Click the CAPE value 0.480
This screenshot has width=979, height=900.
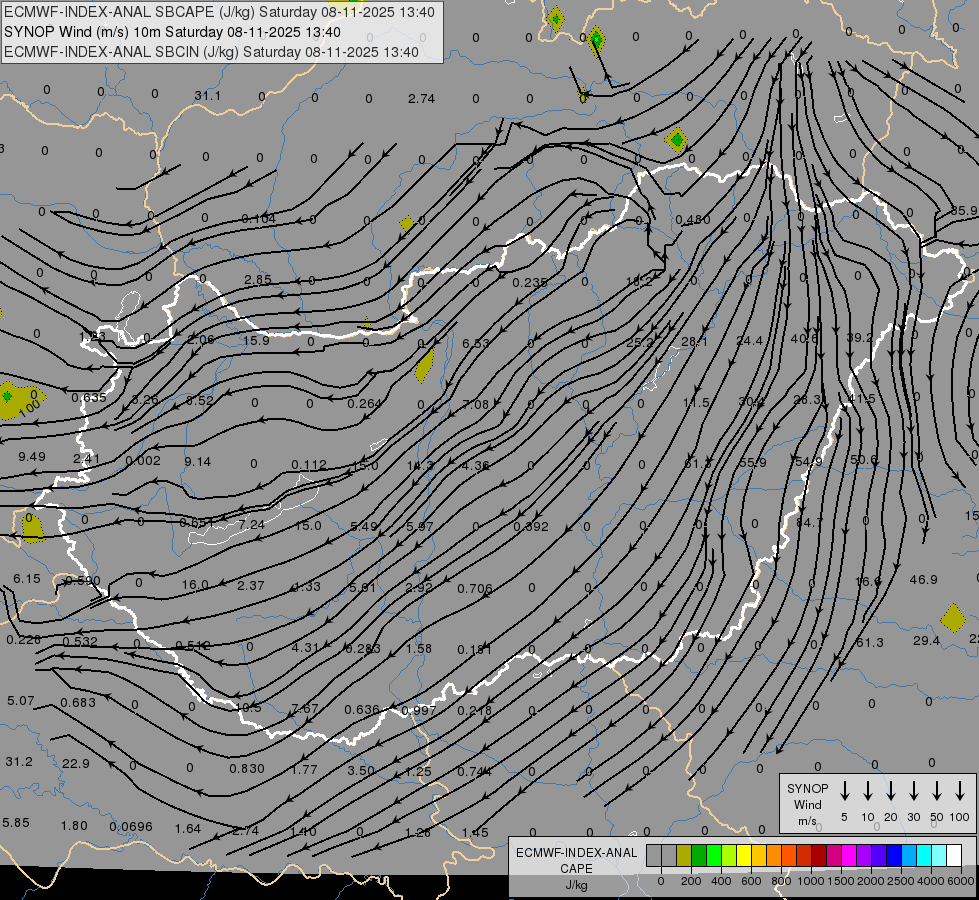coord(693,220)
